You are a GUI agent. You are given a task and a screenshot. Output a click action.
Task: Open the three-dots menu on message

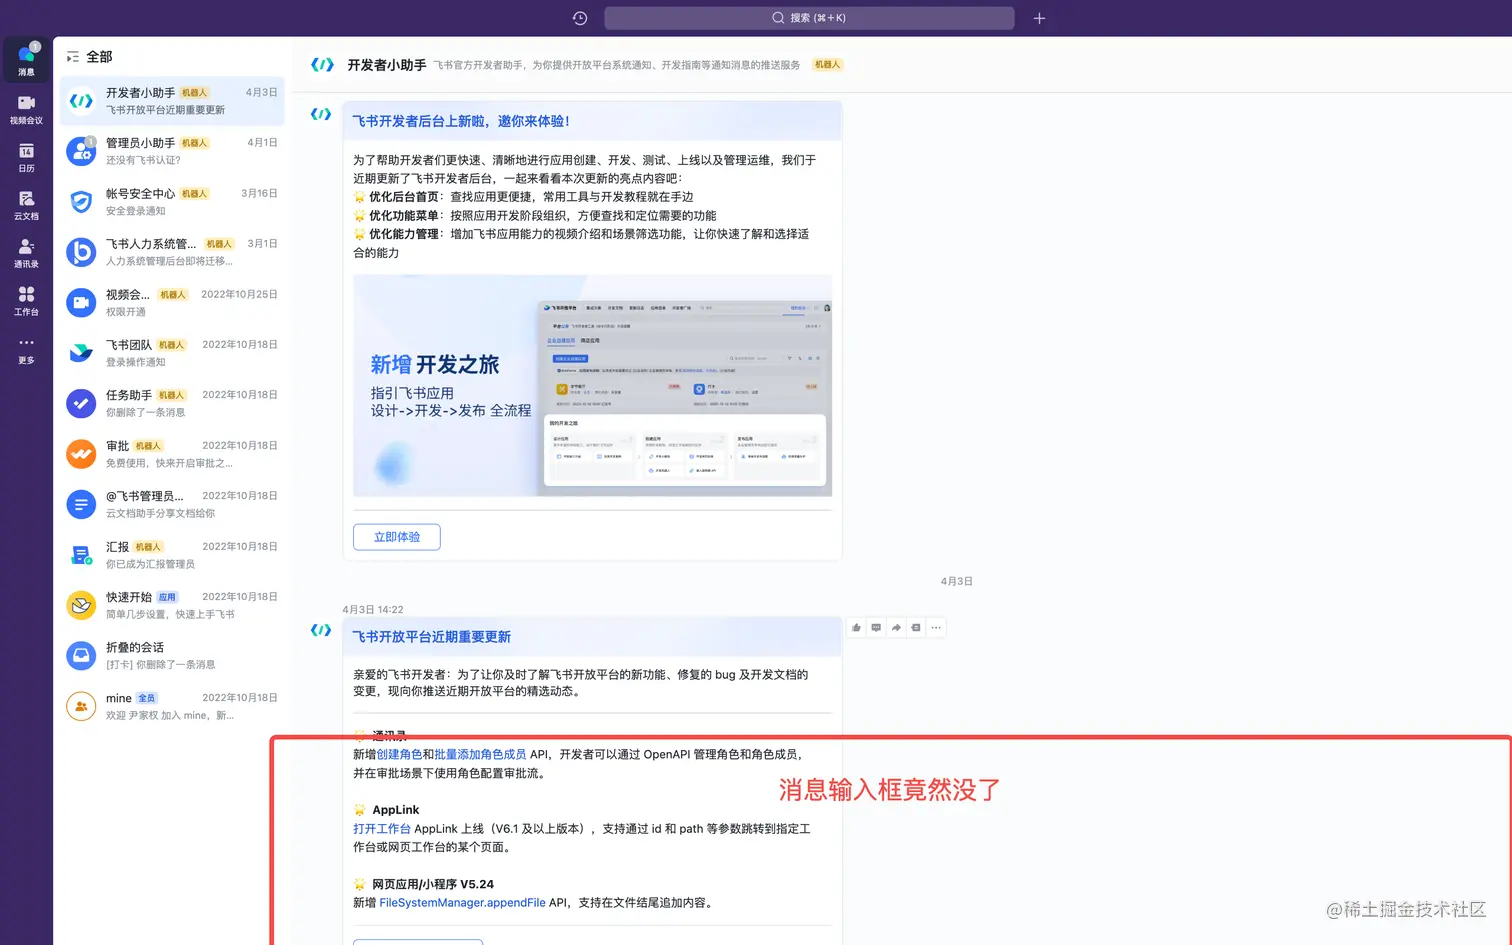[x=936, y=628]
